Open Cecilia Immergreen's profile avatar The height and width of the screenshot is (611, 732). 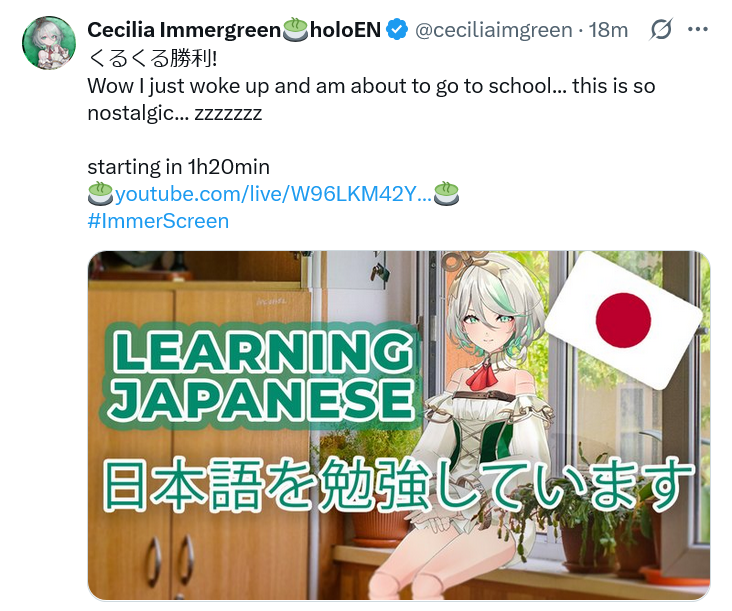click(49, 43)
